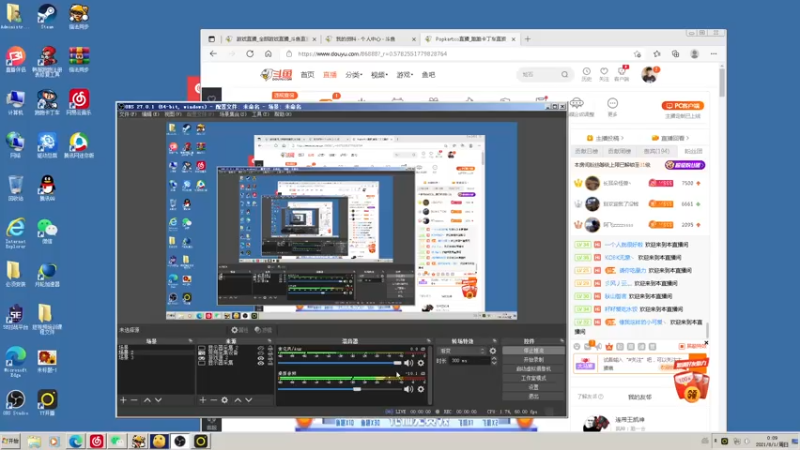Open OBS 帮助 menu
800x450 pixels.
(x=282, y=114)
